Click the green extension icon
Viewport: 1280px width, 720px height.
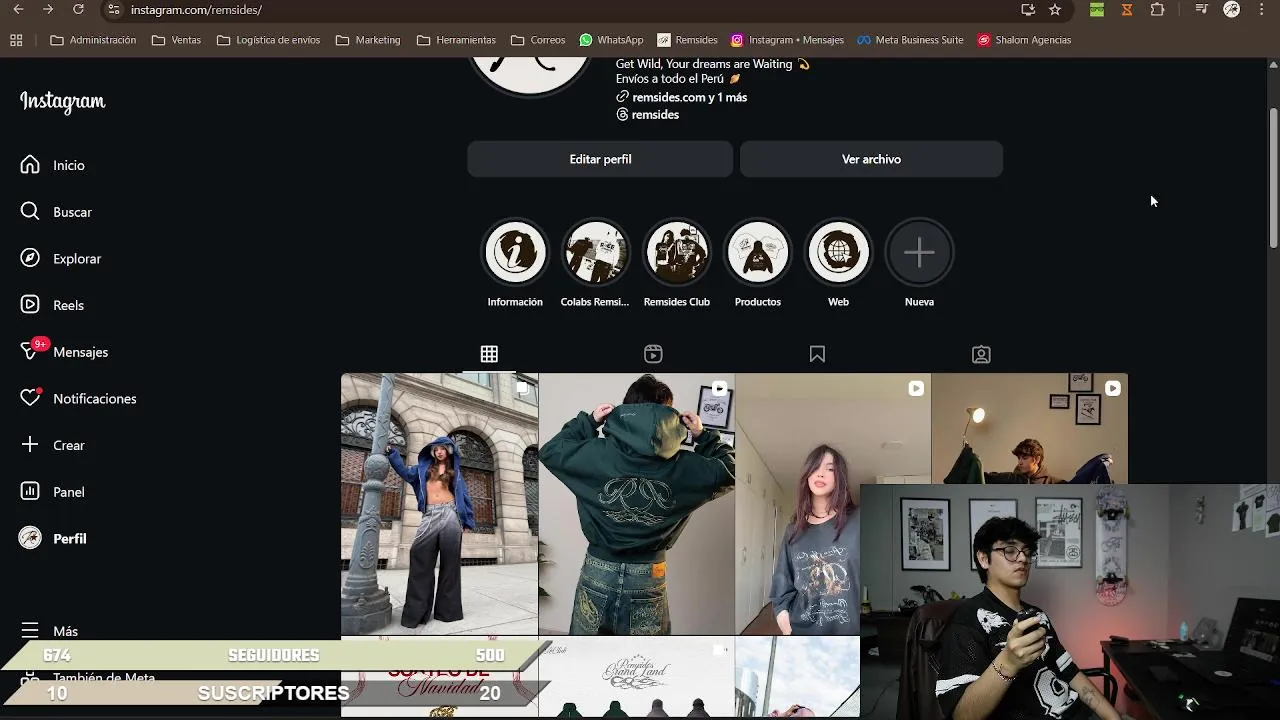tap(1097, 9)
